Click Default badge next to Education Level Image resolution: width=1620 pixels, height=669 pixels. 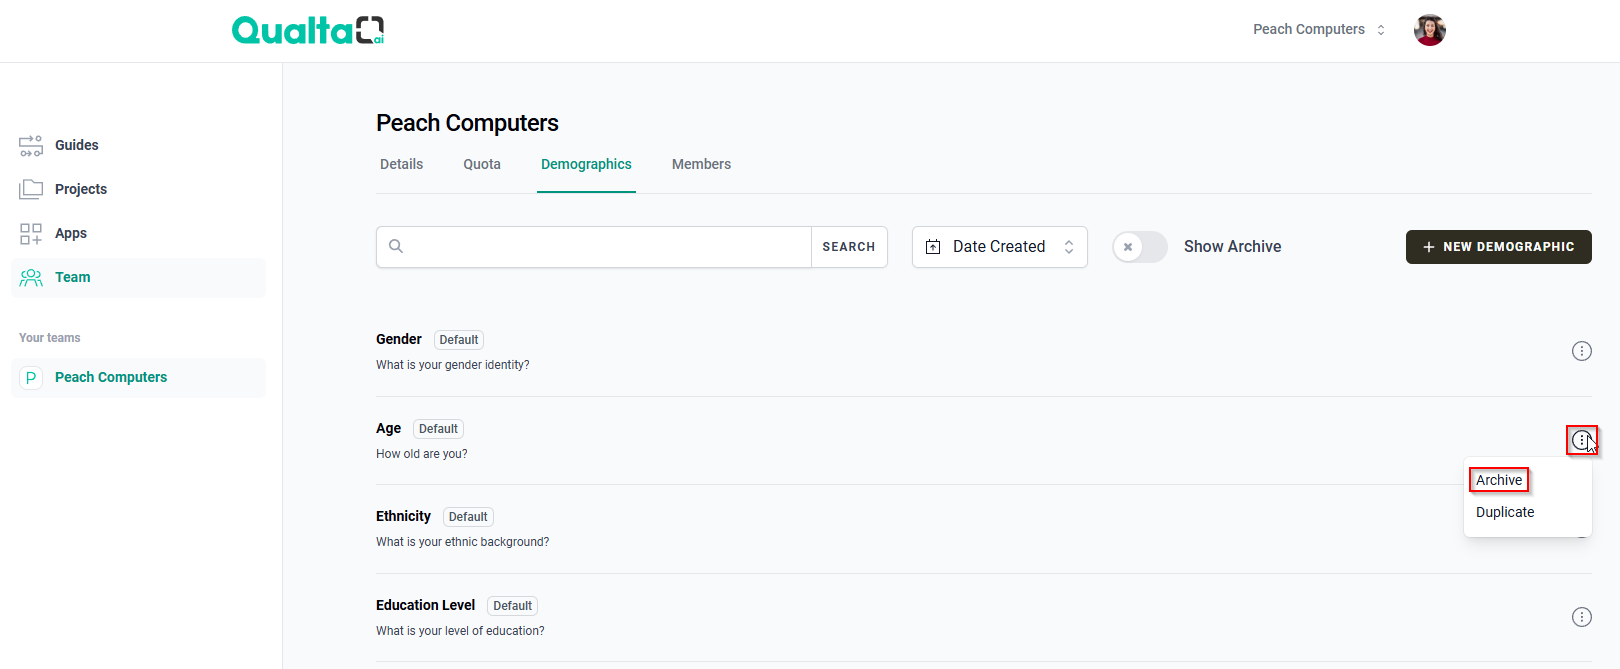point(513,606)
